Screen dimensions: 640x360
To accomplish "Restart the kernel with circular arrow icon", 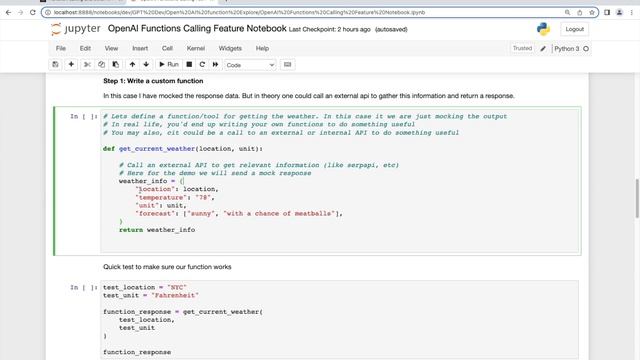I will (202, 64).
